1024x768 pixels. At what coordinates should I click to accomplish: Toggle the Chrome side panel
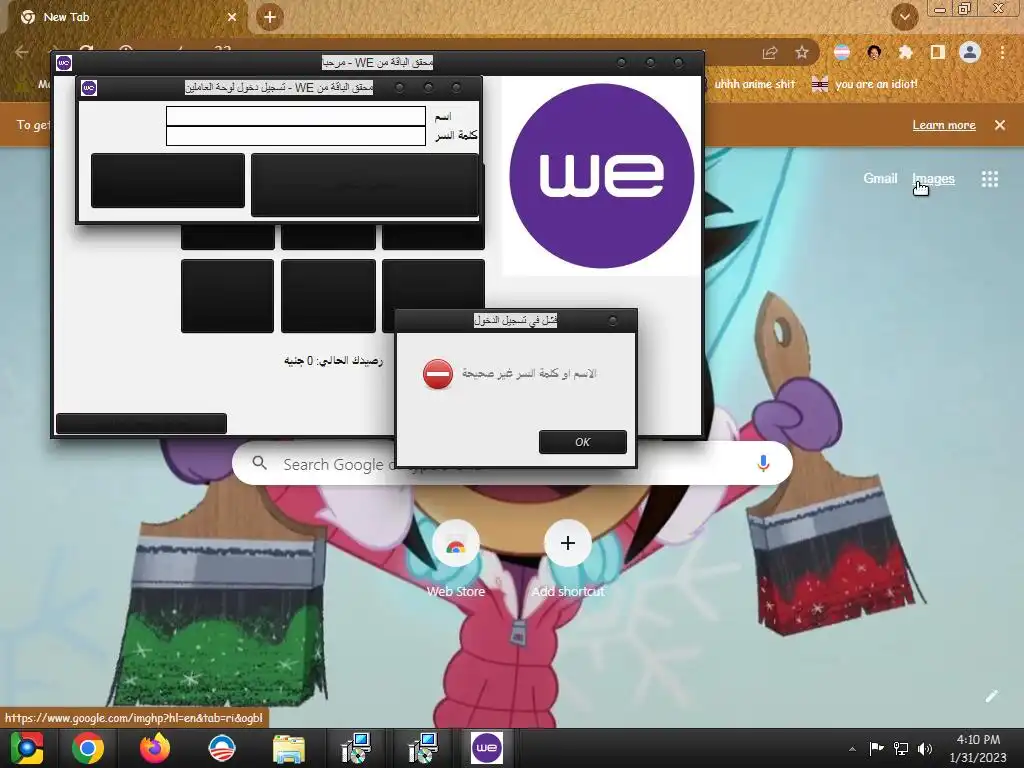point(937,52)
